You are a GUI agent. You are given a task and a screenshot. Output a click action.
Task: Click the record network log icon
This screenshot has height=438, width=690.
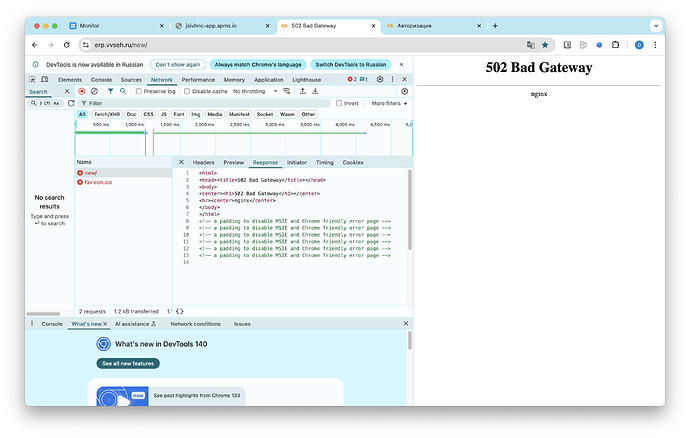[82, 91]
